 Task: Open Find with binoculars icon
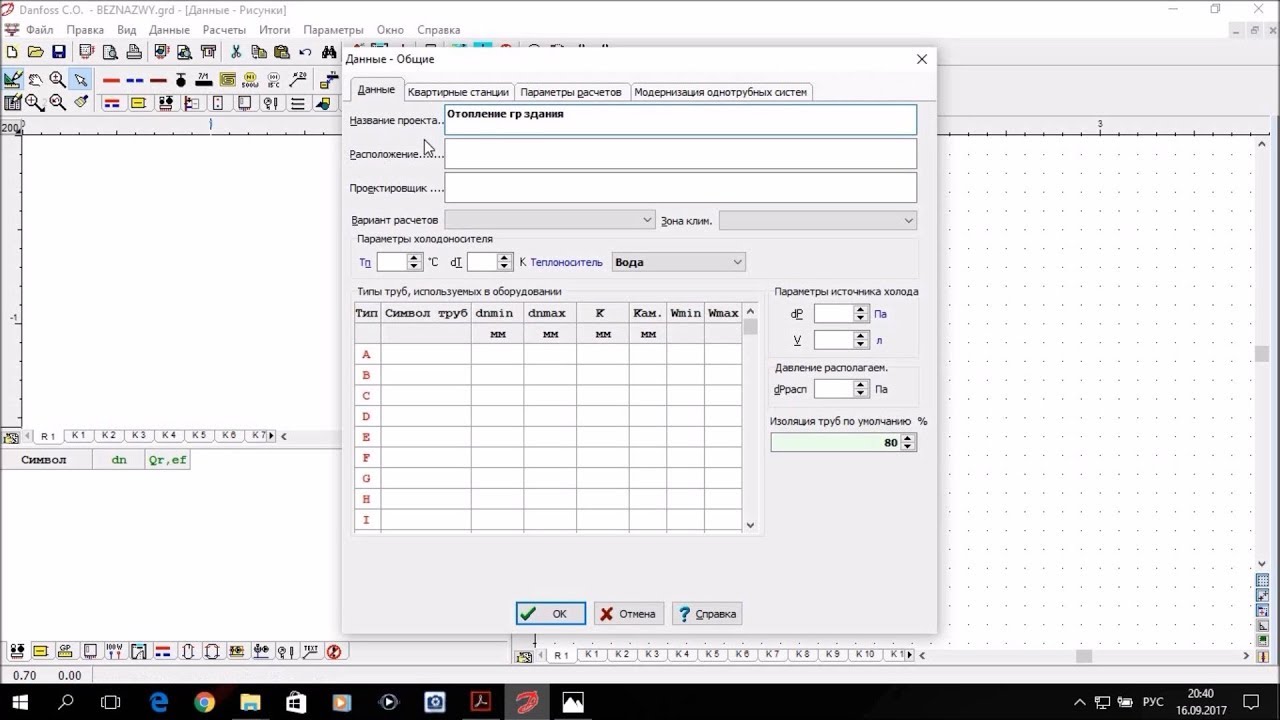click(x=328, y=52)
